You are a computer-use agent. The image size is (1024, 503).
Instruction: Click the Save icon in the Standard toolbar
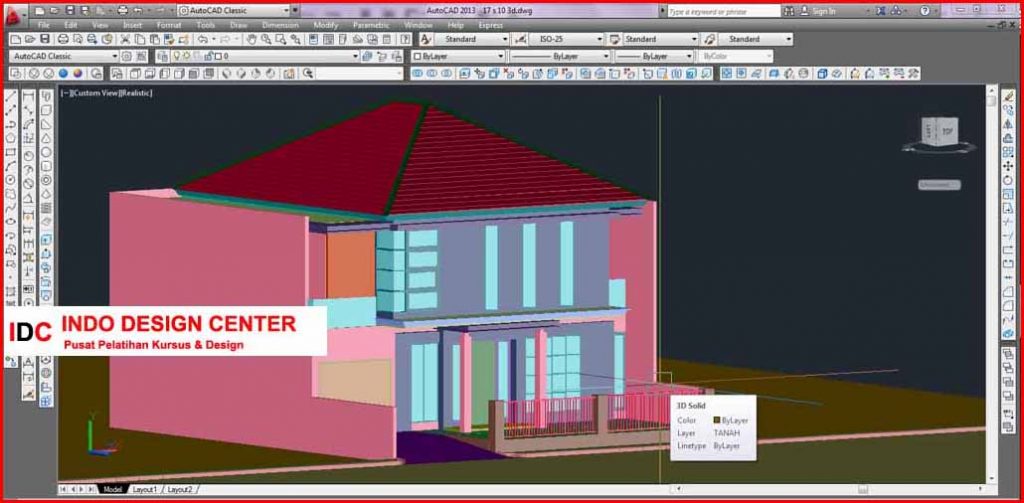click(45, 39)
